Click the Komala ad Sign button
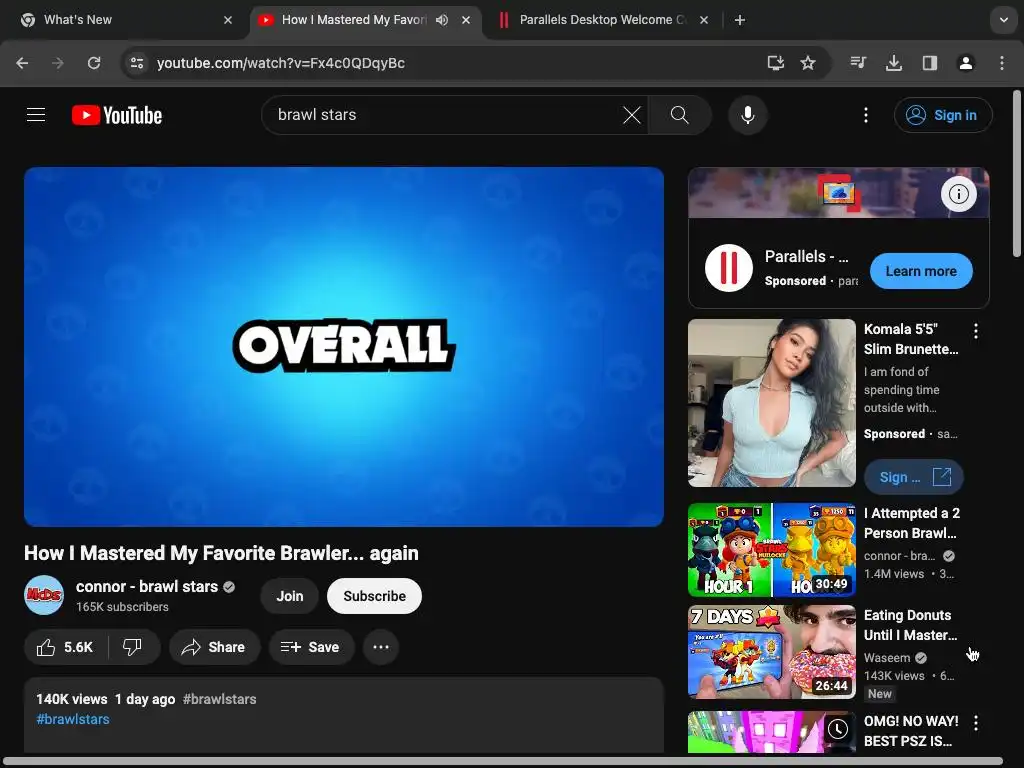The image size is (1024, 768). 914,477
